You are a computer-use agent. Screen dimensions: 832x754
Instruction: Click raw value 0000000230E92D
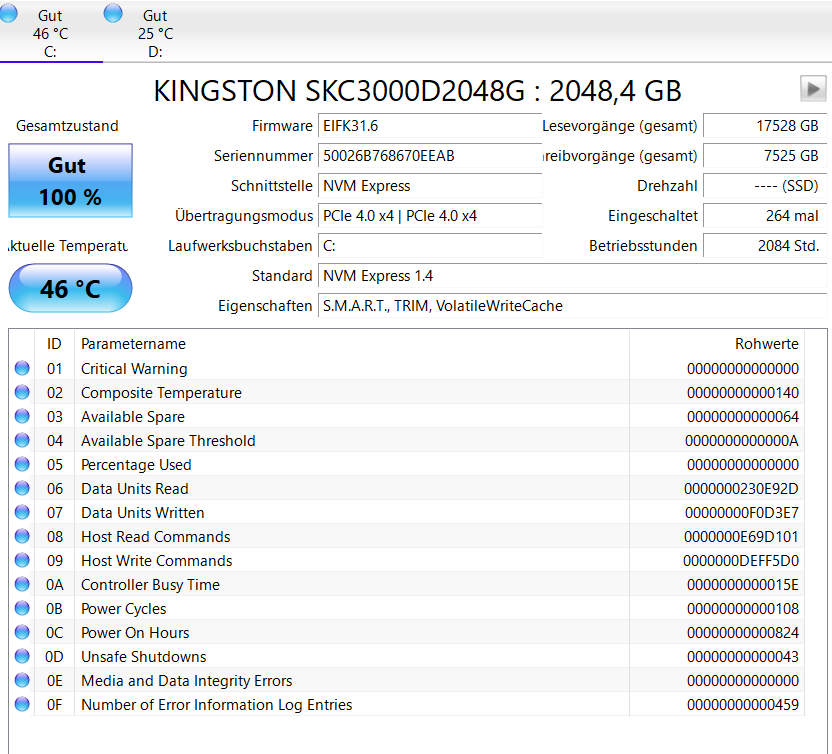741,489
